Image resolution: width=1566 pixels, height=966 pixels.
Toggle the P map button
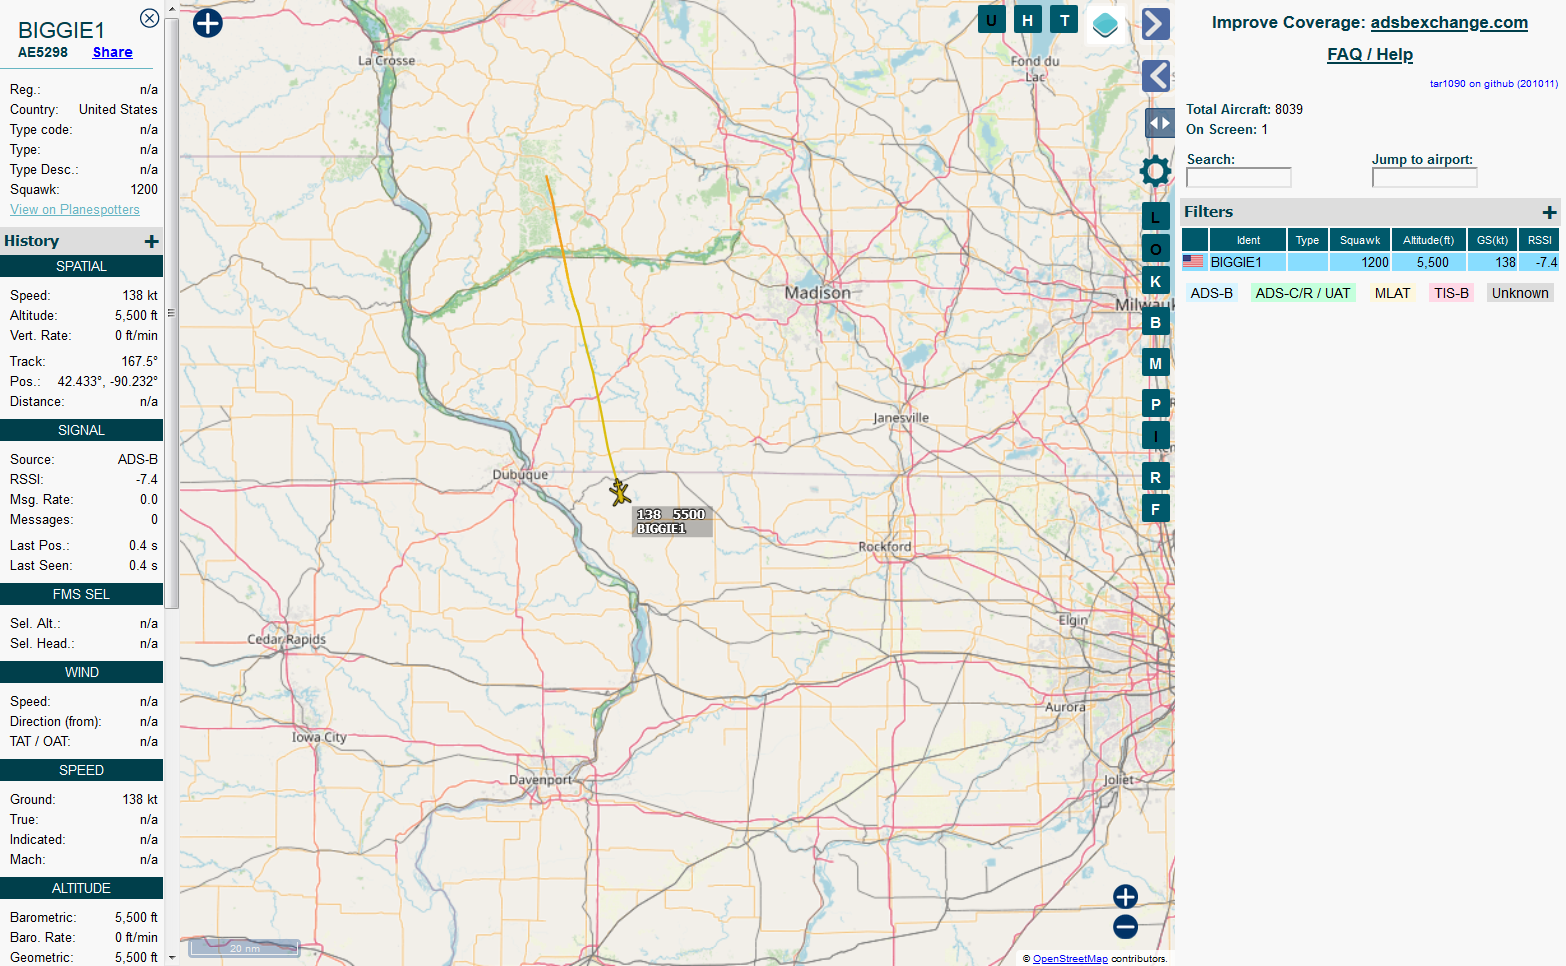pos(1156,404)
